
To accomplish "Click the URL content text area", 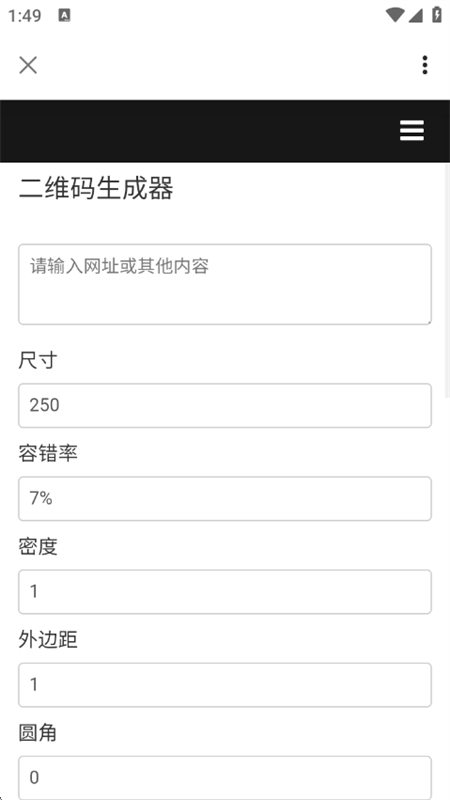I will 225,284.
